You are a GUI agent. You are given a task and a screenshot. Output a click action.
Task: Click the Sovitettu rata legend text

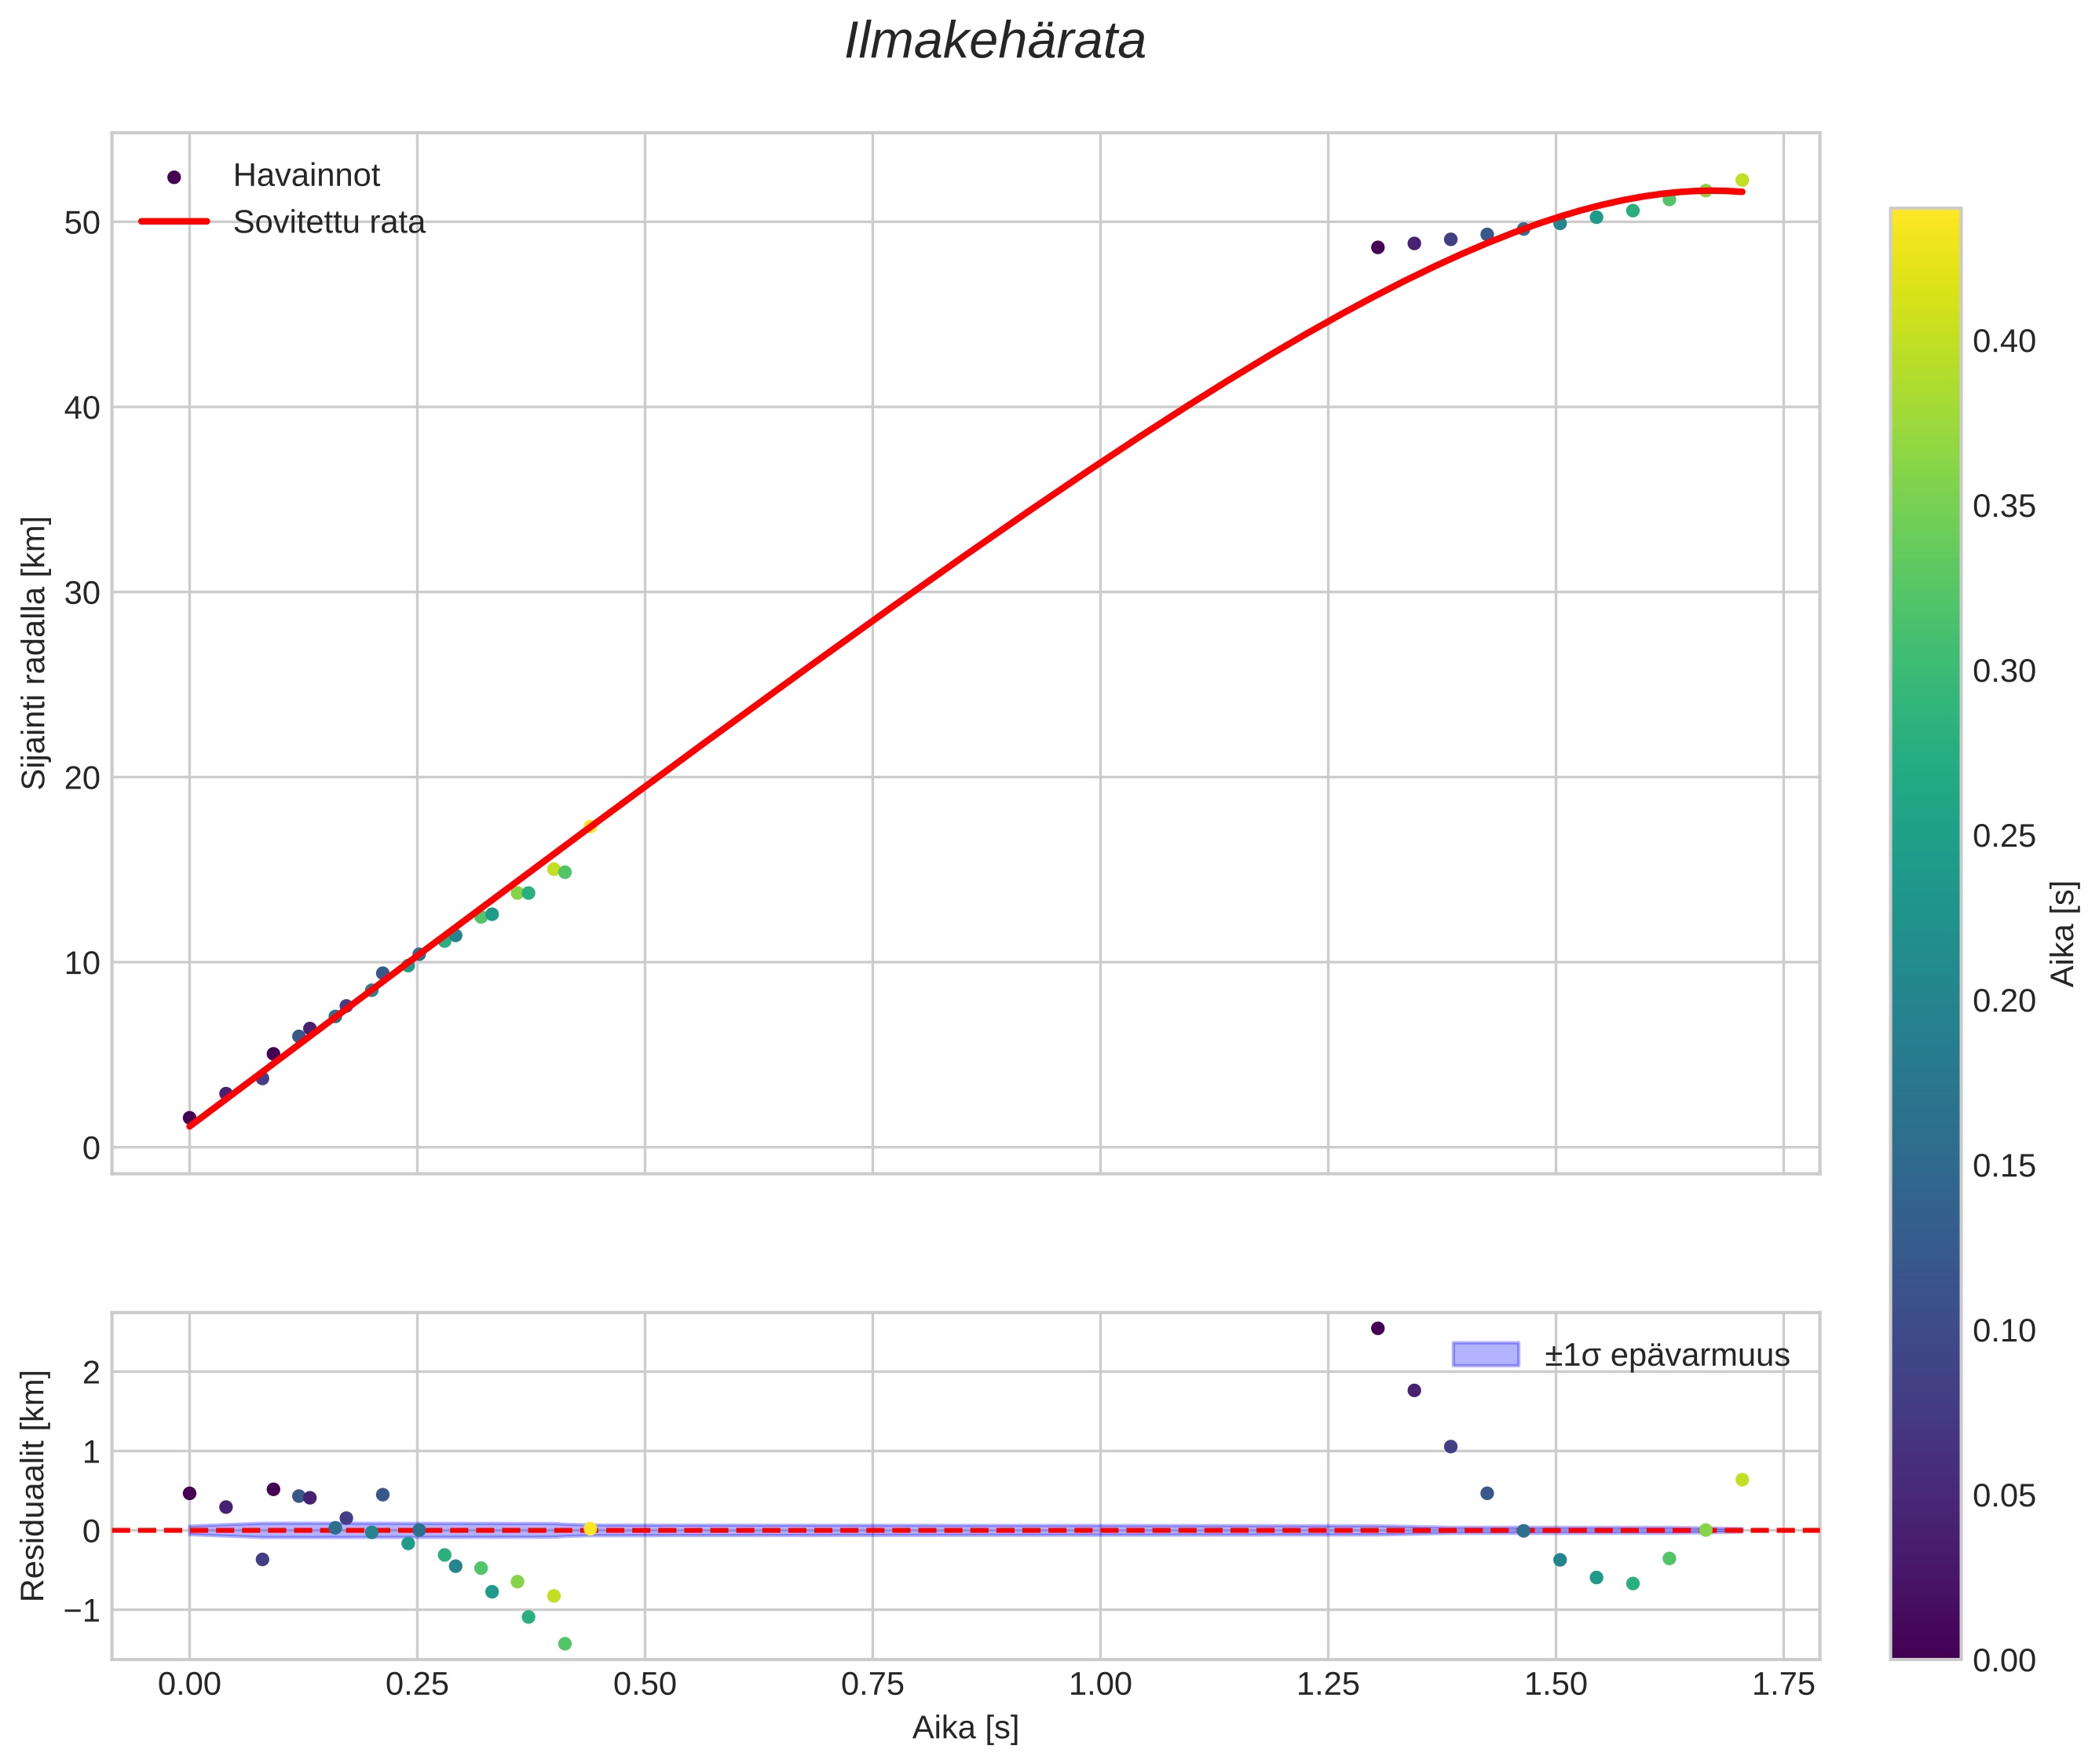(329, 222)
